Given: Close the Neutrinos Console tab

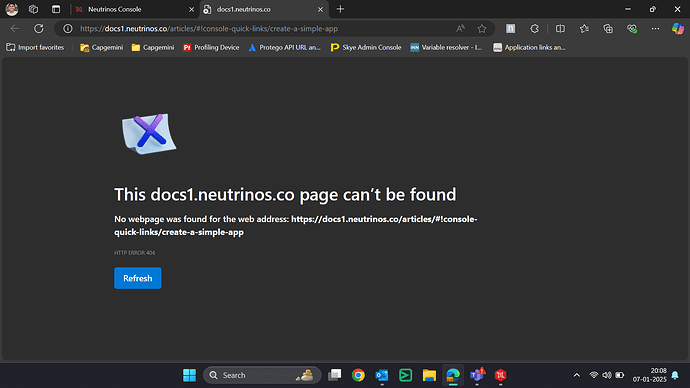Looking at the screenshot, I should pyautogui.click(x=191, y=9).
